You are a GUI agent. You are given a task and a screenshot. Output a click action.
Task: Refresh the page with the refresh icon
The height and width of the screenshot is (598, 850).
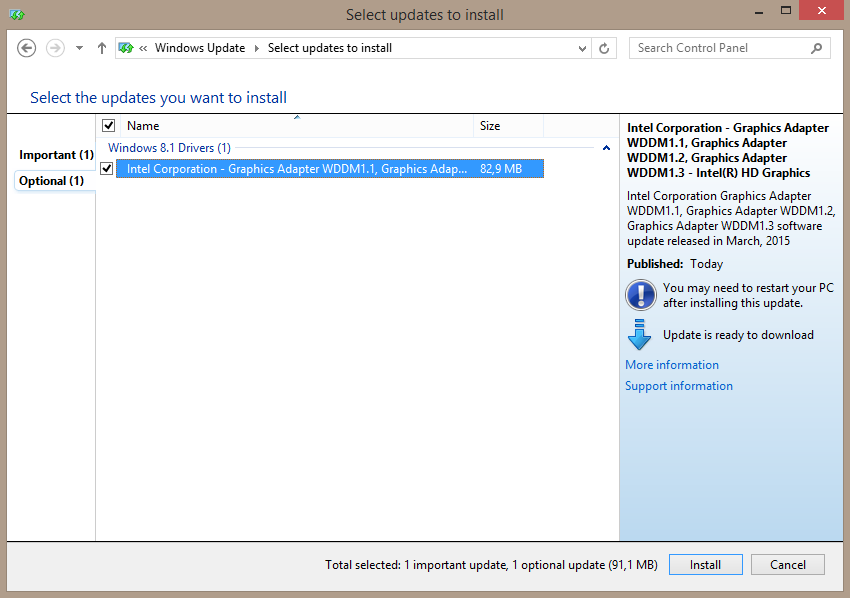click(604, 48)
